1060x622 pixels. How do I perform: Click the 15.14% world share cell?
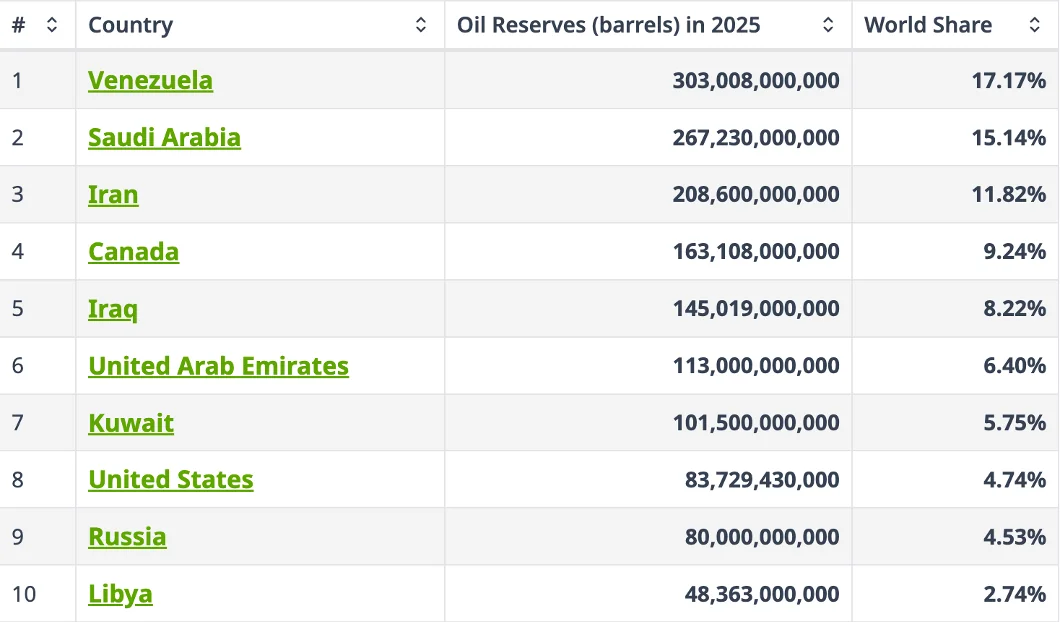1008,137
